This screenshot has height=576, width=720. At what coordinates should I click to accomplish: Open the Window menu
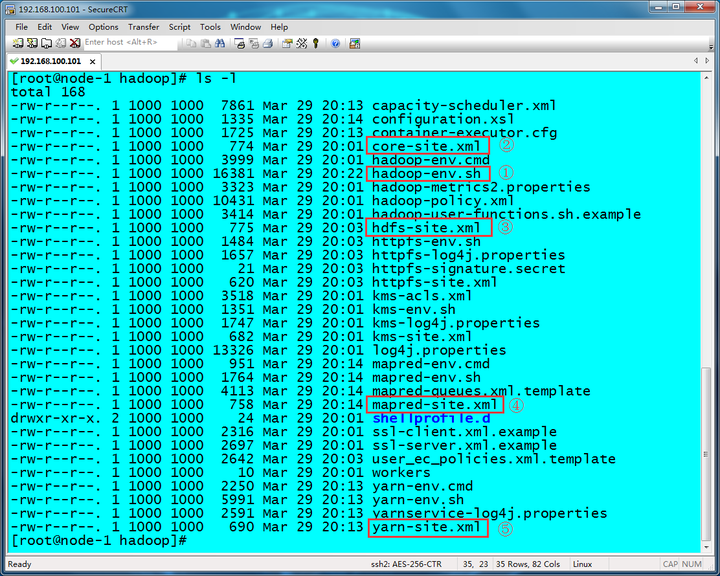click(x=246, y=27)
